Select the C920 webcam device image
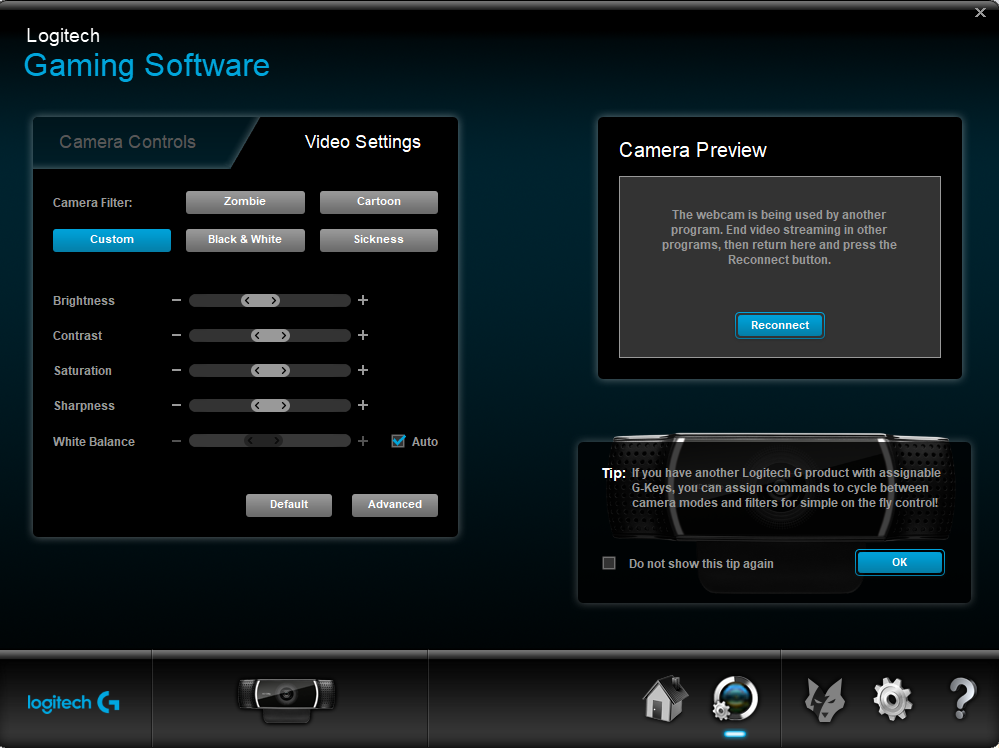 (286, 698)
